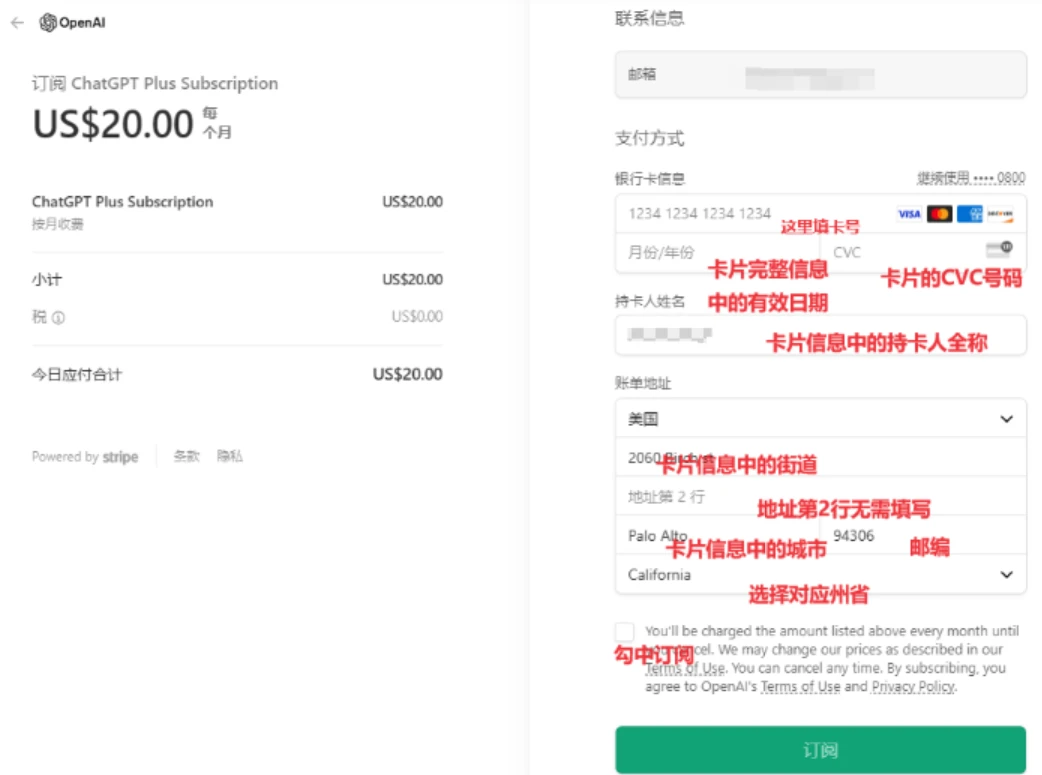Open the 美国 country dropdown
Viewport: 1042px width, 775px height.
click(x=820, y=418)
